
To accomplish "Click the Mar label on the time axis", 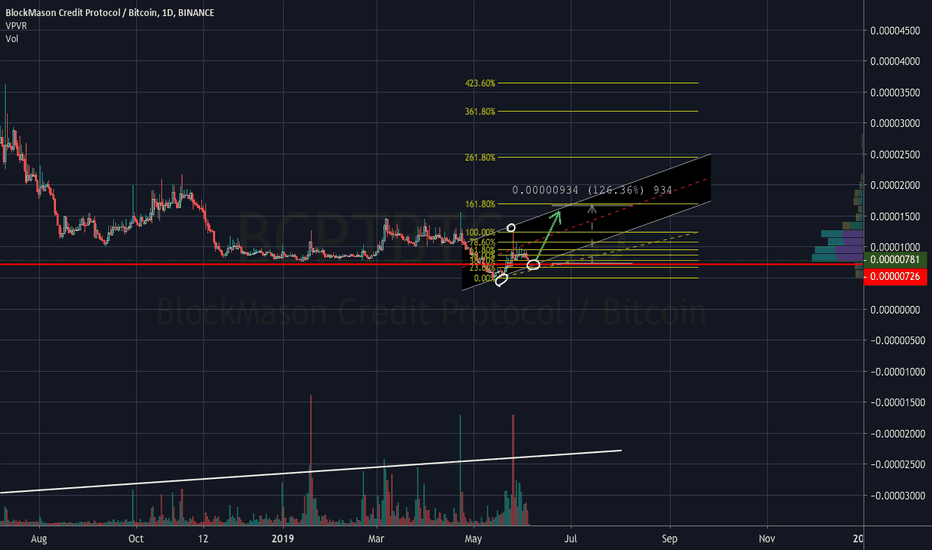I will 376,539.
